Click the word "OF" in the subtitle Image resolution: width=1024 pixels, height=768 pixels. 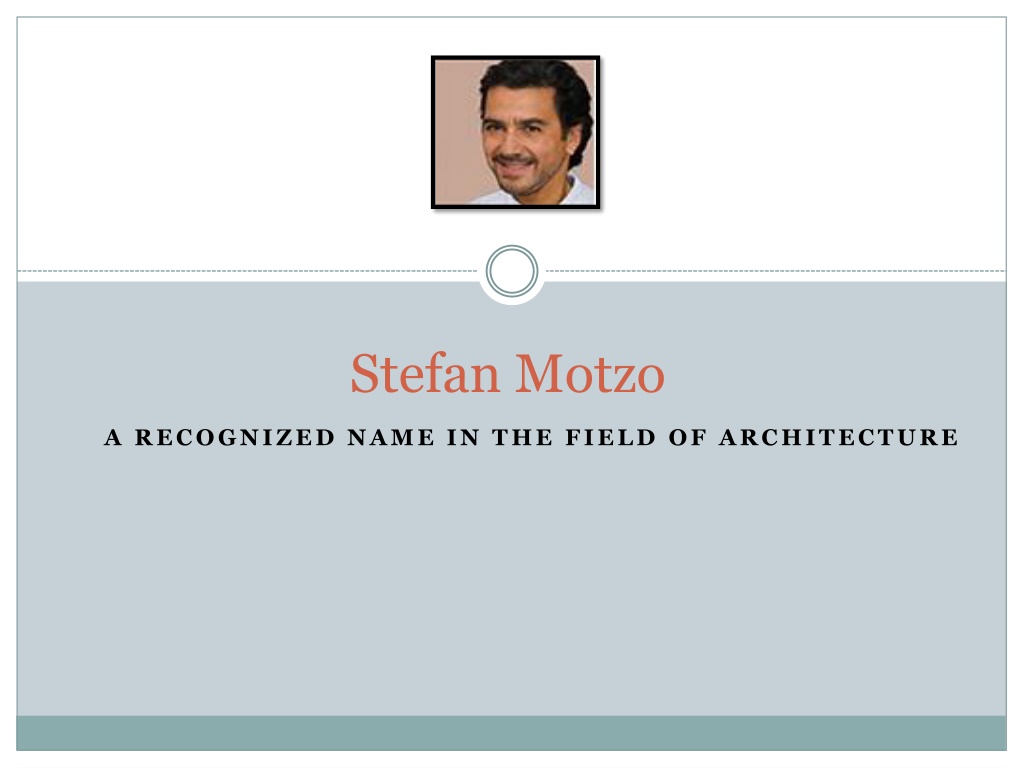point(687,437)
